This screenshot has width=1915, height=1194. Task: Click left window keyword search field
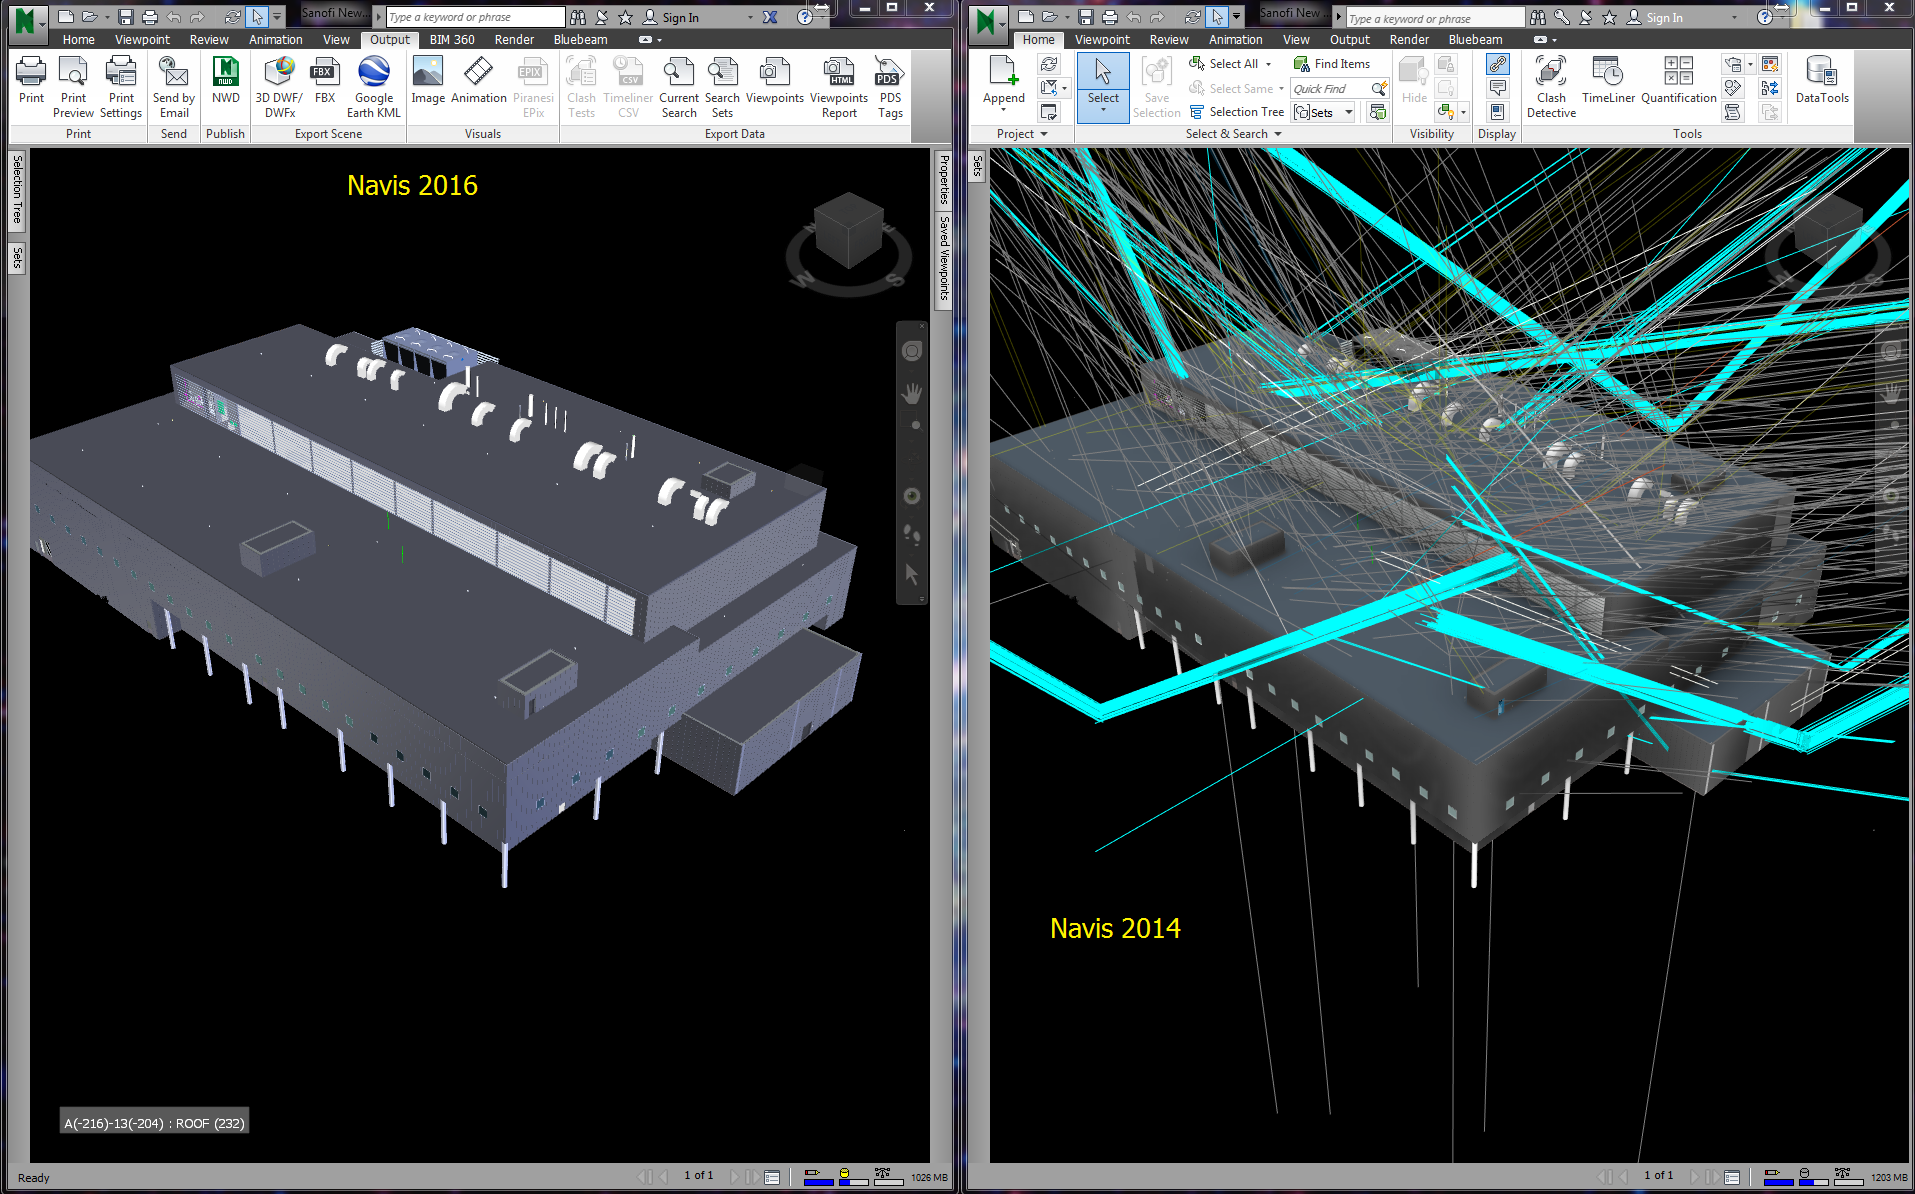[x=475, y=18]
